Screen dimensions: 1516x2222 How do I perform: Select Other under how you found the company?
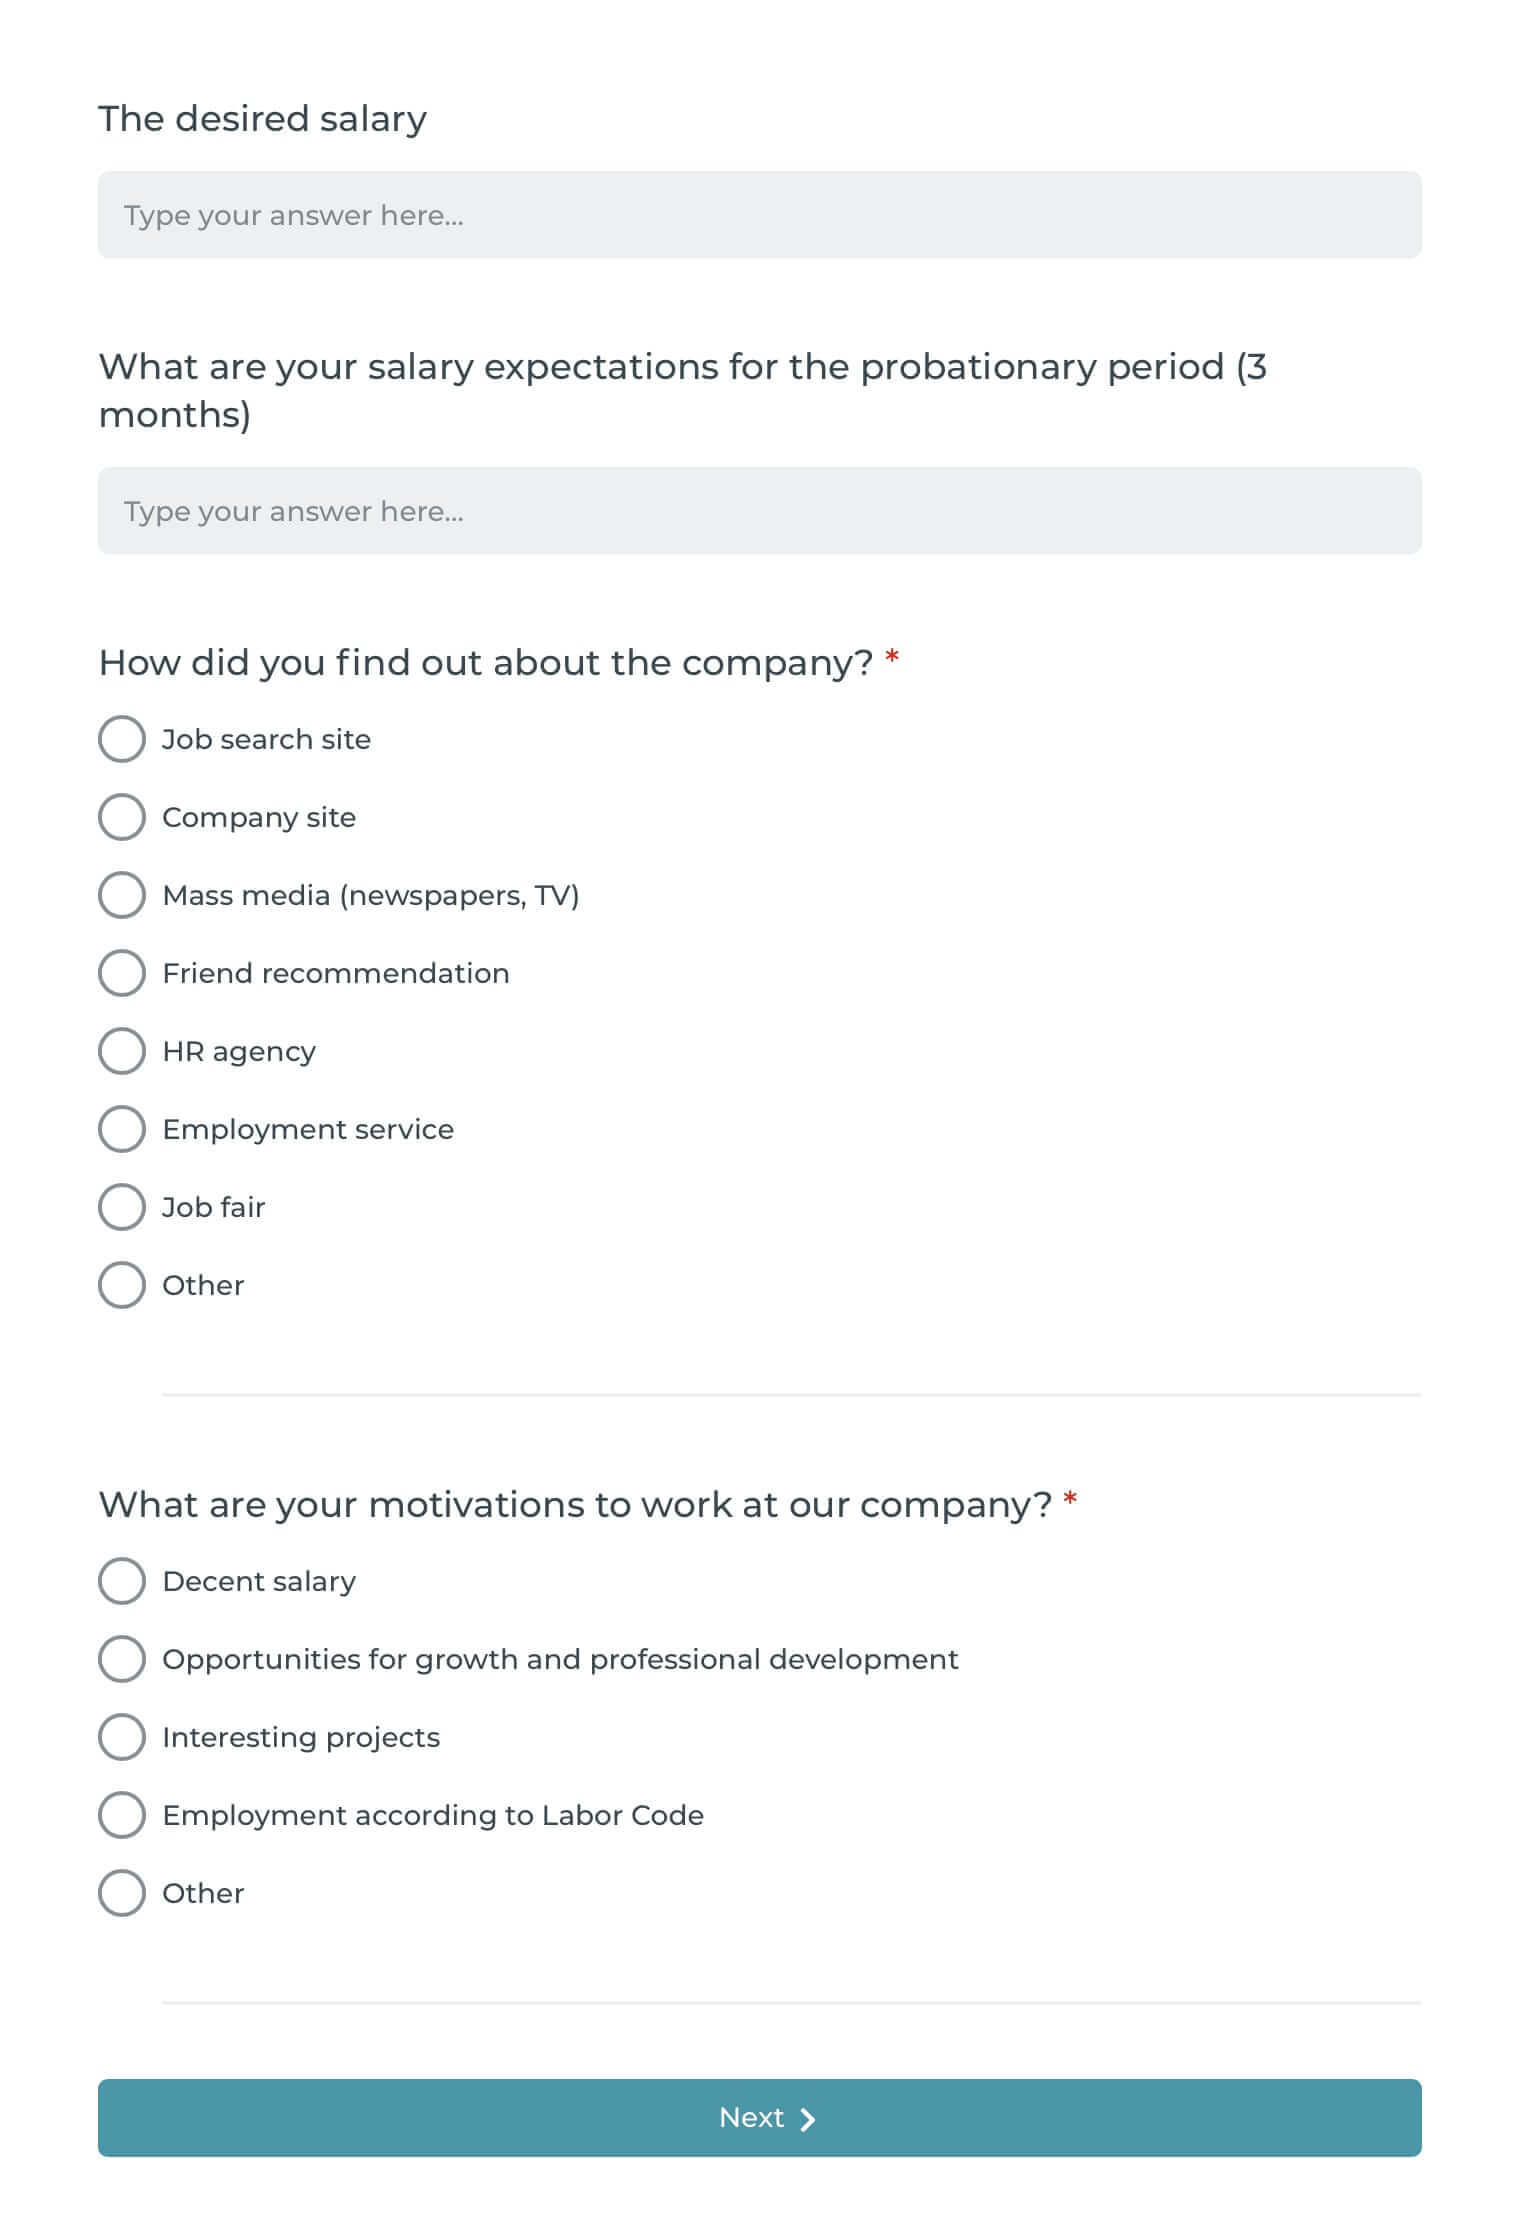122,1285
